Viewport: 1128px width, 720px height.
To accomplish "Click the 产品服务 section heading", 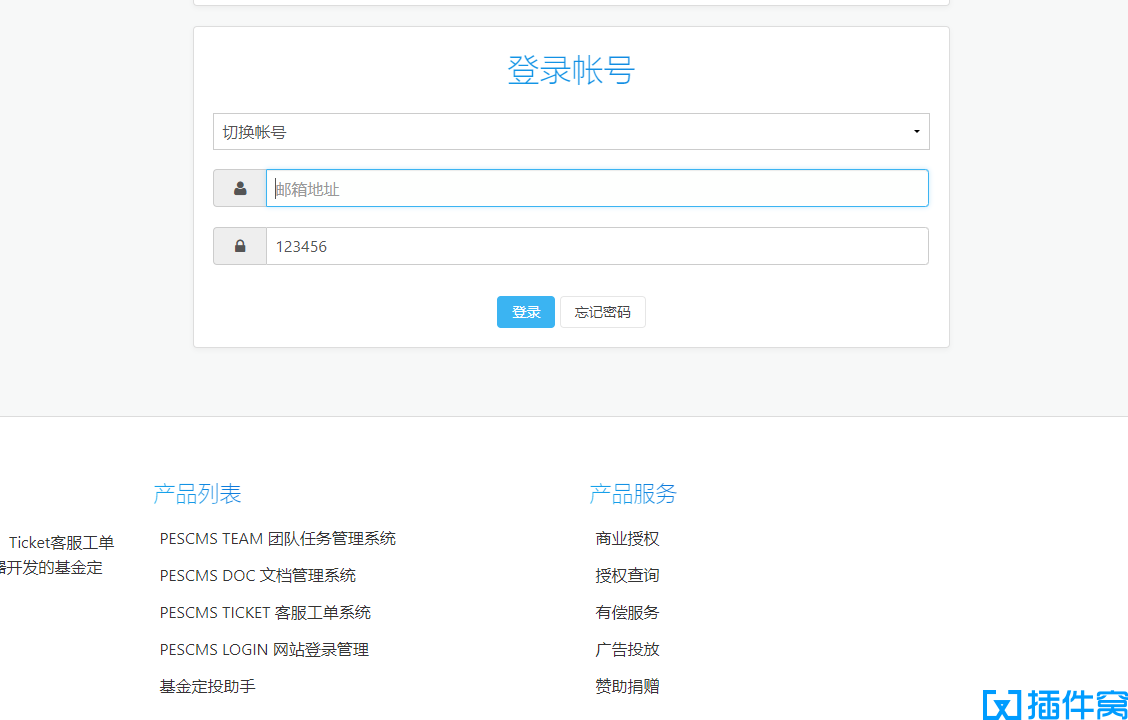I will (633, 493).
